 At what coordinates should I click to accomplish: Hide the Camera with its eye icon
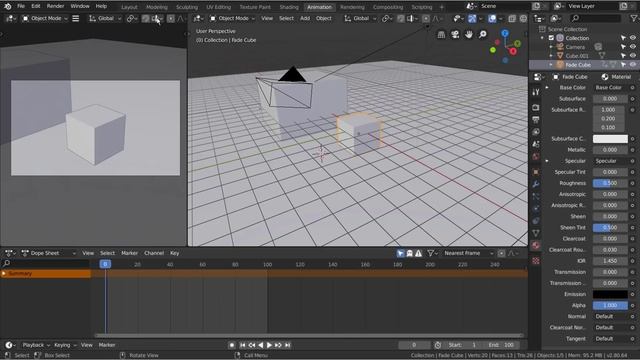point(633,47)
